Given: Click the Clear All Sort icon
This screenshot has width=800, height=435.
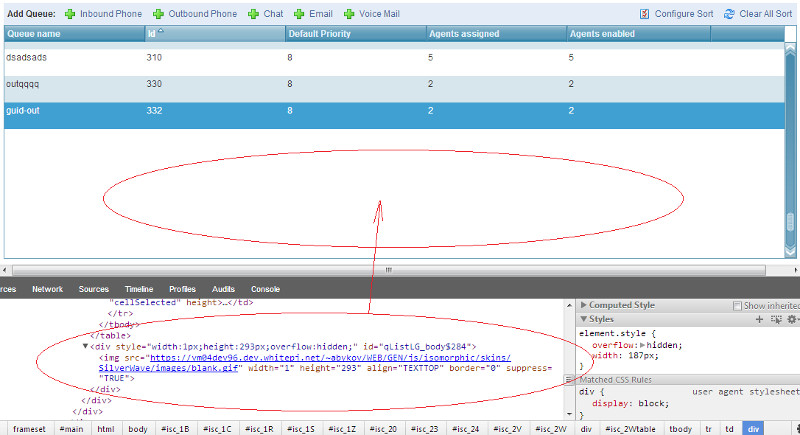Looking at the screenshot, I should click(730, 14).
